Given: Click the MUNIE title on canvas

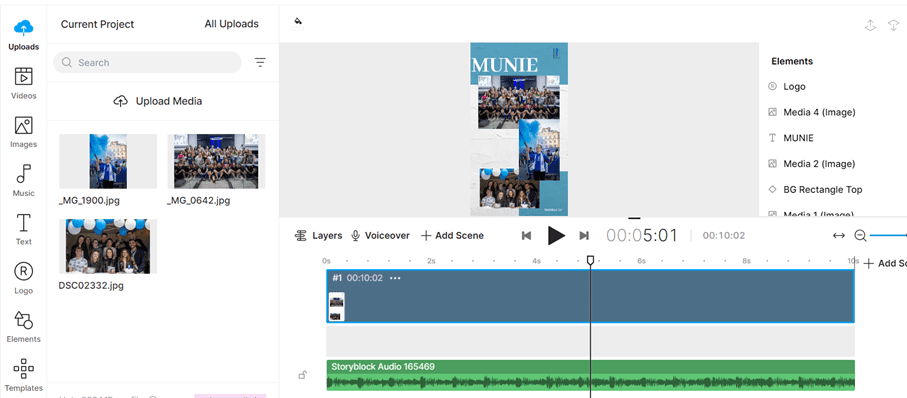Looking at the screenshot, I should 505,65.
